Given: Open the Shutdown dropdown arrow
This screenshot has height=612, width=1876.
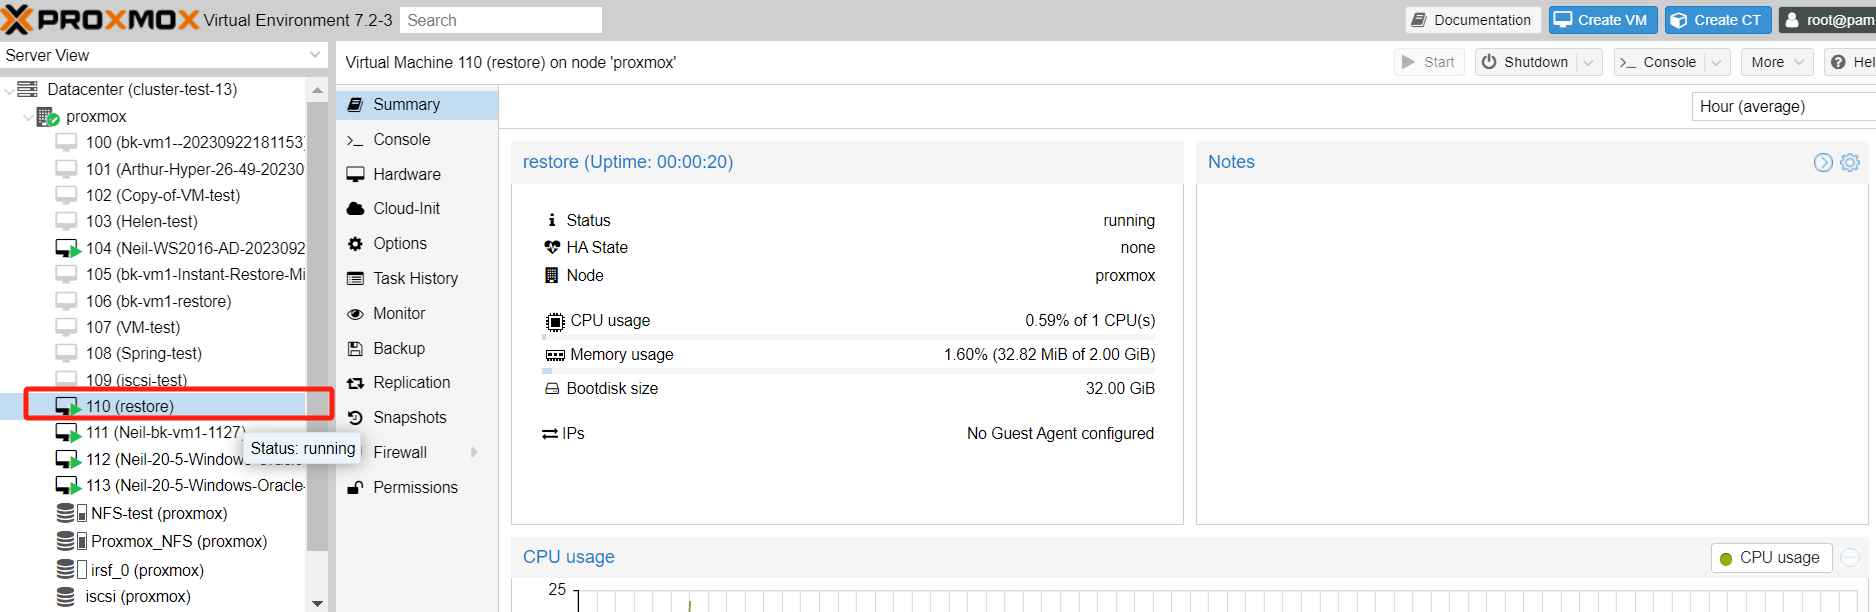Looking at the screenshot, I should coord(1589,62).
